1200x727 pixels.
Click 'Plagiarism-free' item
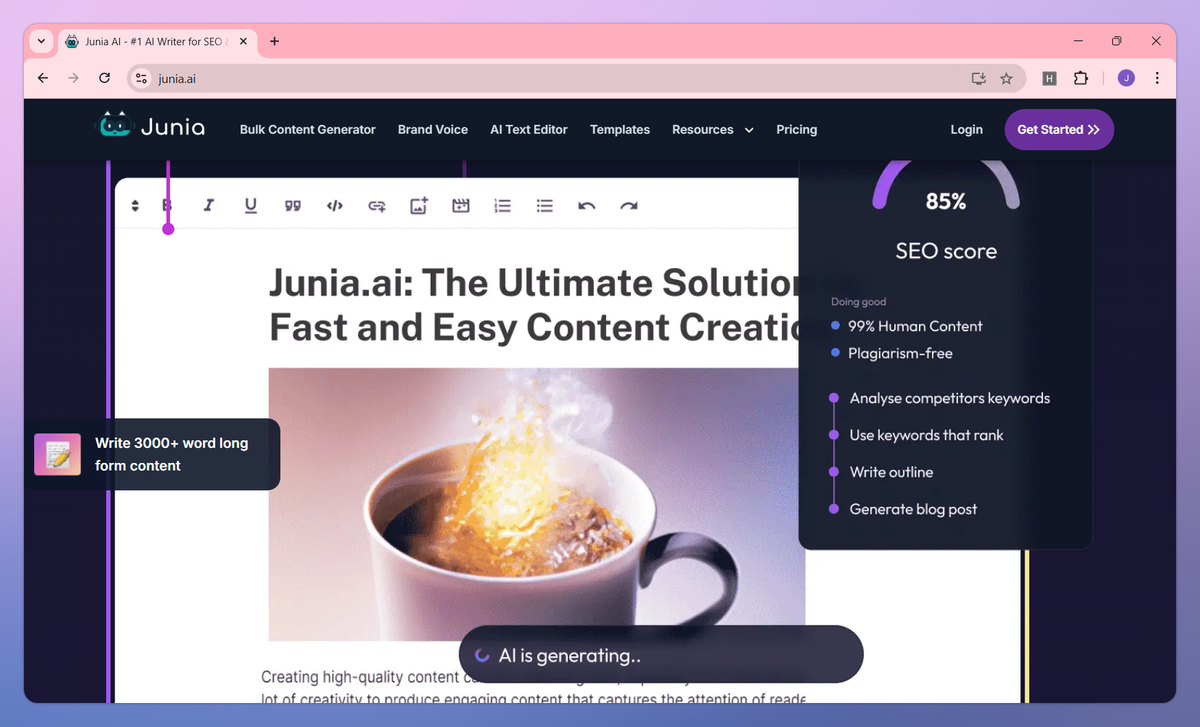pos(900,353)
